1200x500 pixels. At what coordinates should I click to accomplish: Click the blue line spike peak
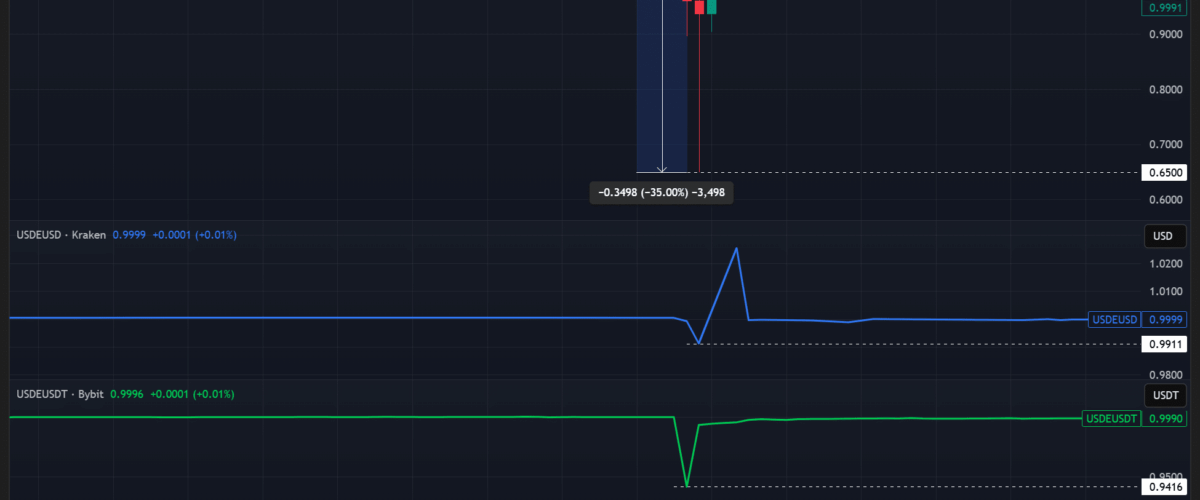coord(737,248)
